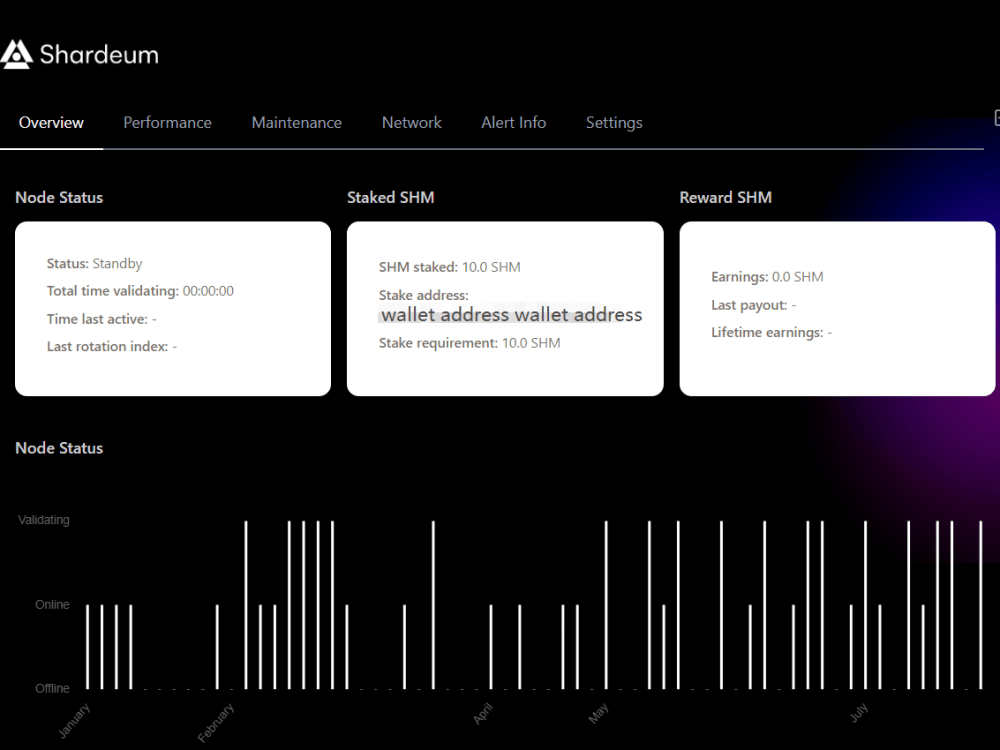View the Alert Info tab
The height and width of the screenshot is (750, 1000).
513,122
